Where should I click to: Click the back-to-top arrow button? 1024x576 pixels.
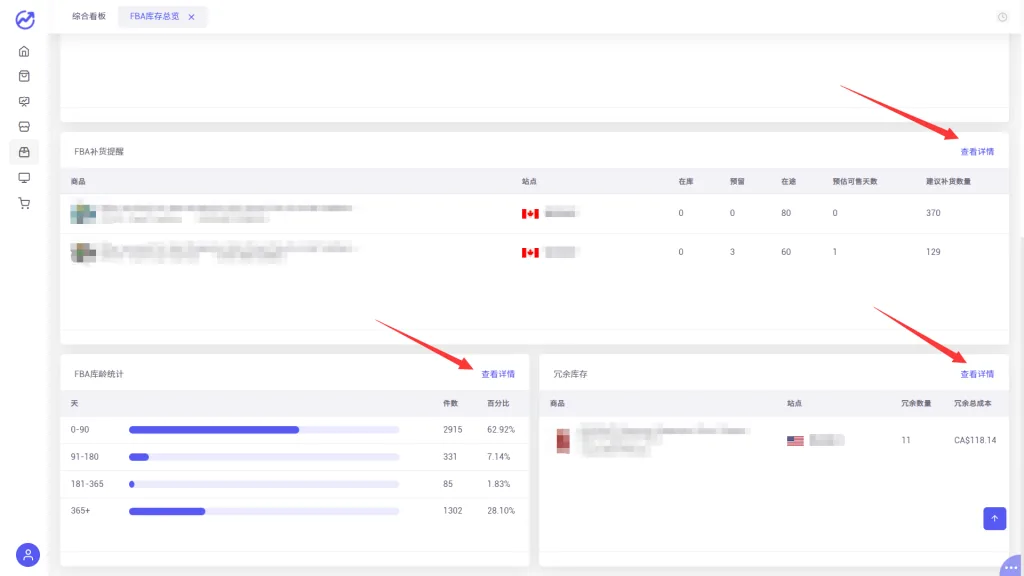click(995, 519)
